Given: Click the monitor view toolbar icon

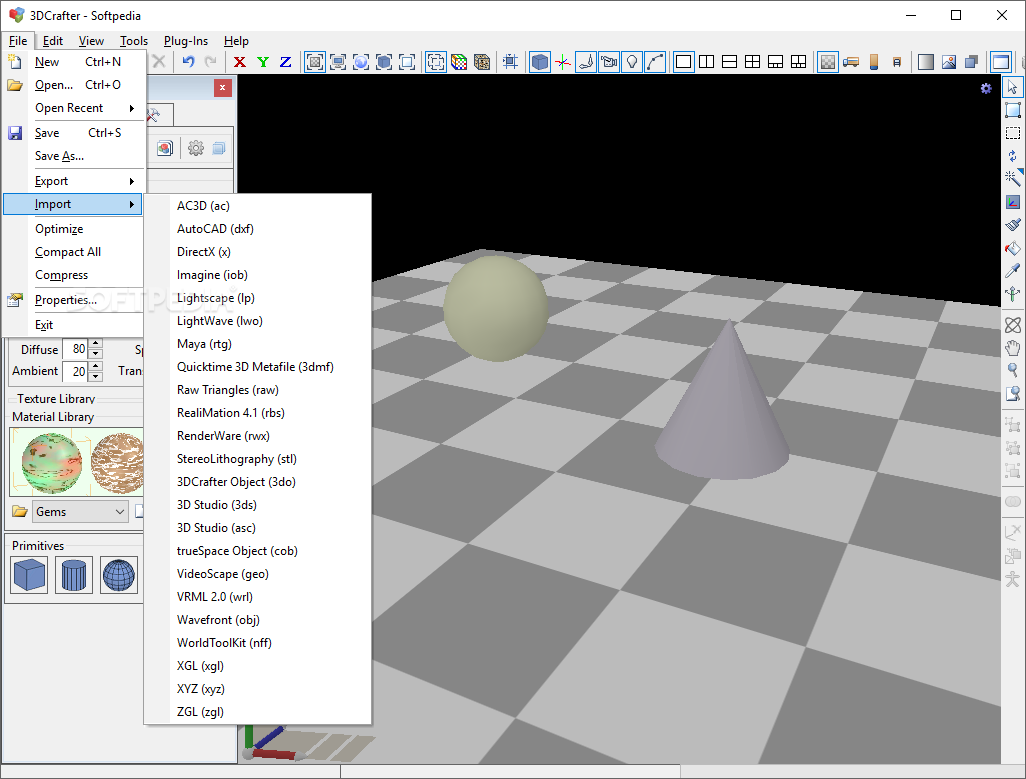Looking at the screenshot, I should pos(338,61).
